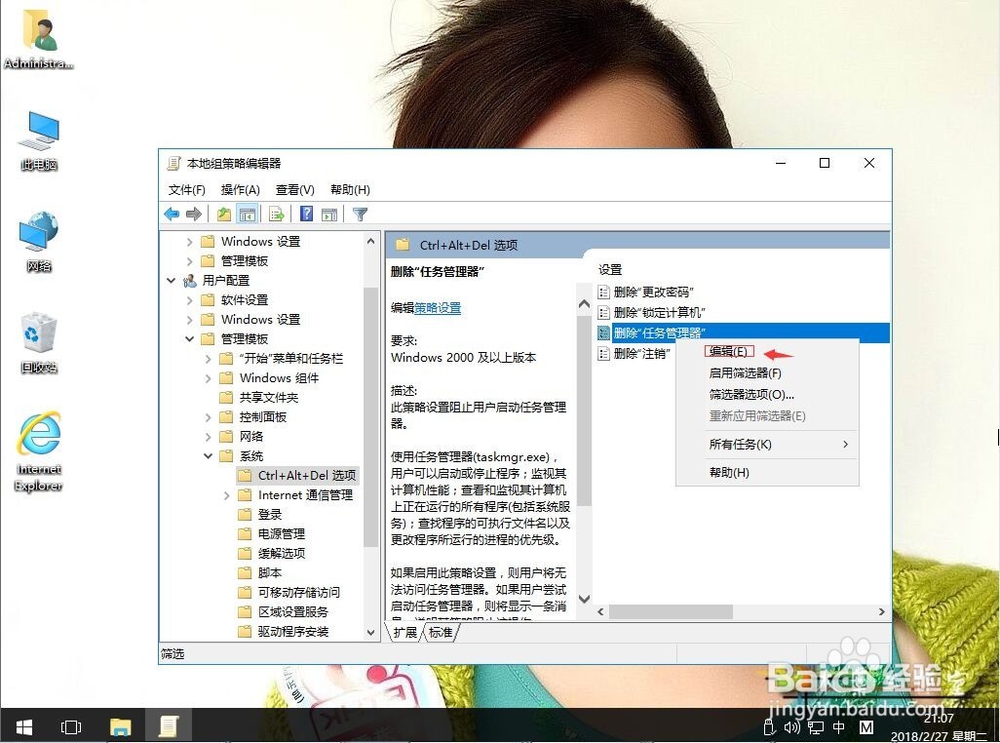Click the M input method tray icon
Image resolution: width=1000 pixels, height=743 pixels.
click(x=865, y=728)
